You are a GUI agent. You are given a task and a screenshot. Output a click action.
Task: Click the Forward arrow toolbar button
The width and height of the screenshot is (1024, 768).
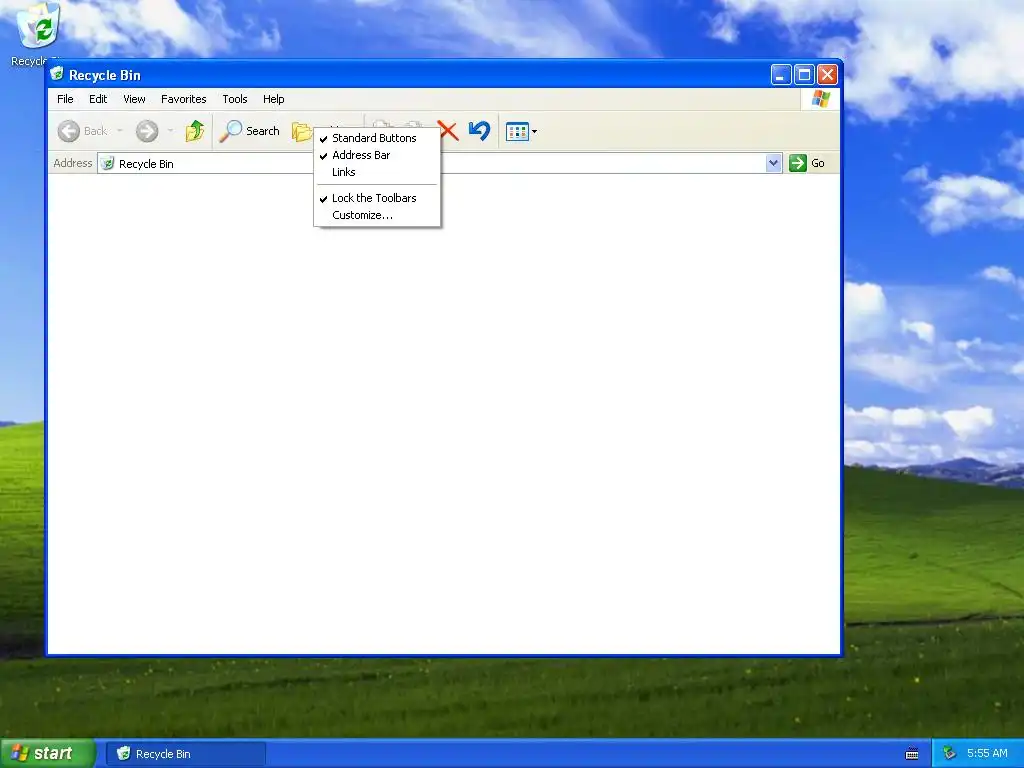[147, 131]
